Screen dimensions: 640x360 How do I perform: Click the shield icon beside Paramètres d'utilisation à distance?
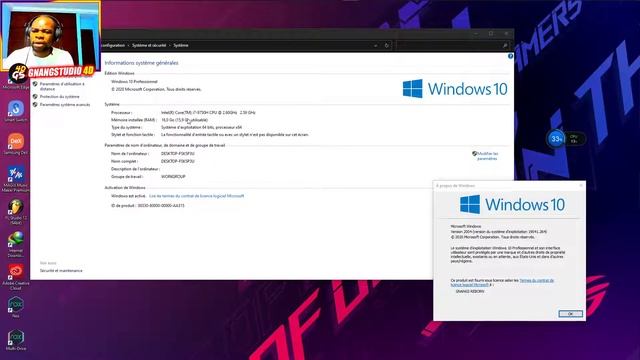(x=35, y=84)
